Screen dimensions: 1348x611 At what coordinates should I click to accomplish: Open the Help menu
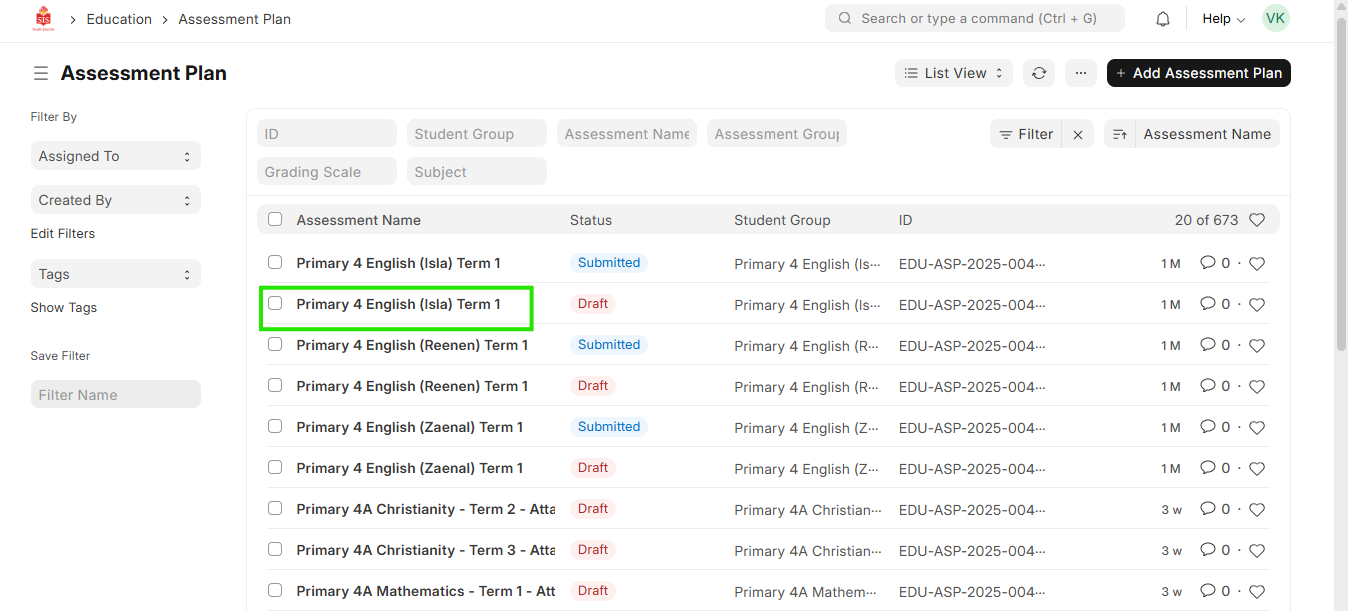tap(1223, 19)
